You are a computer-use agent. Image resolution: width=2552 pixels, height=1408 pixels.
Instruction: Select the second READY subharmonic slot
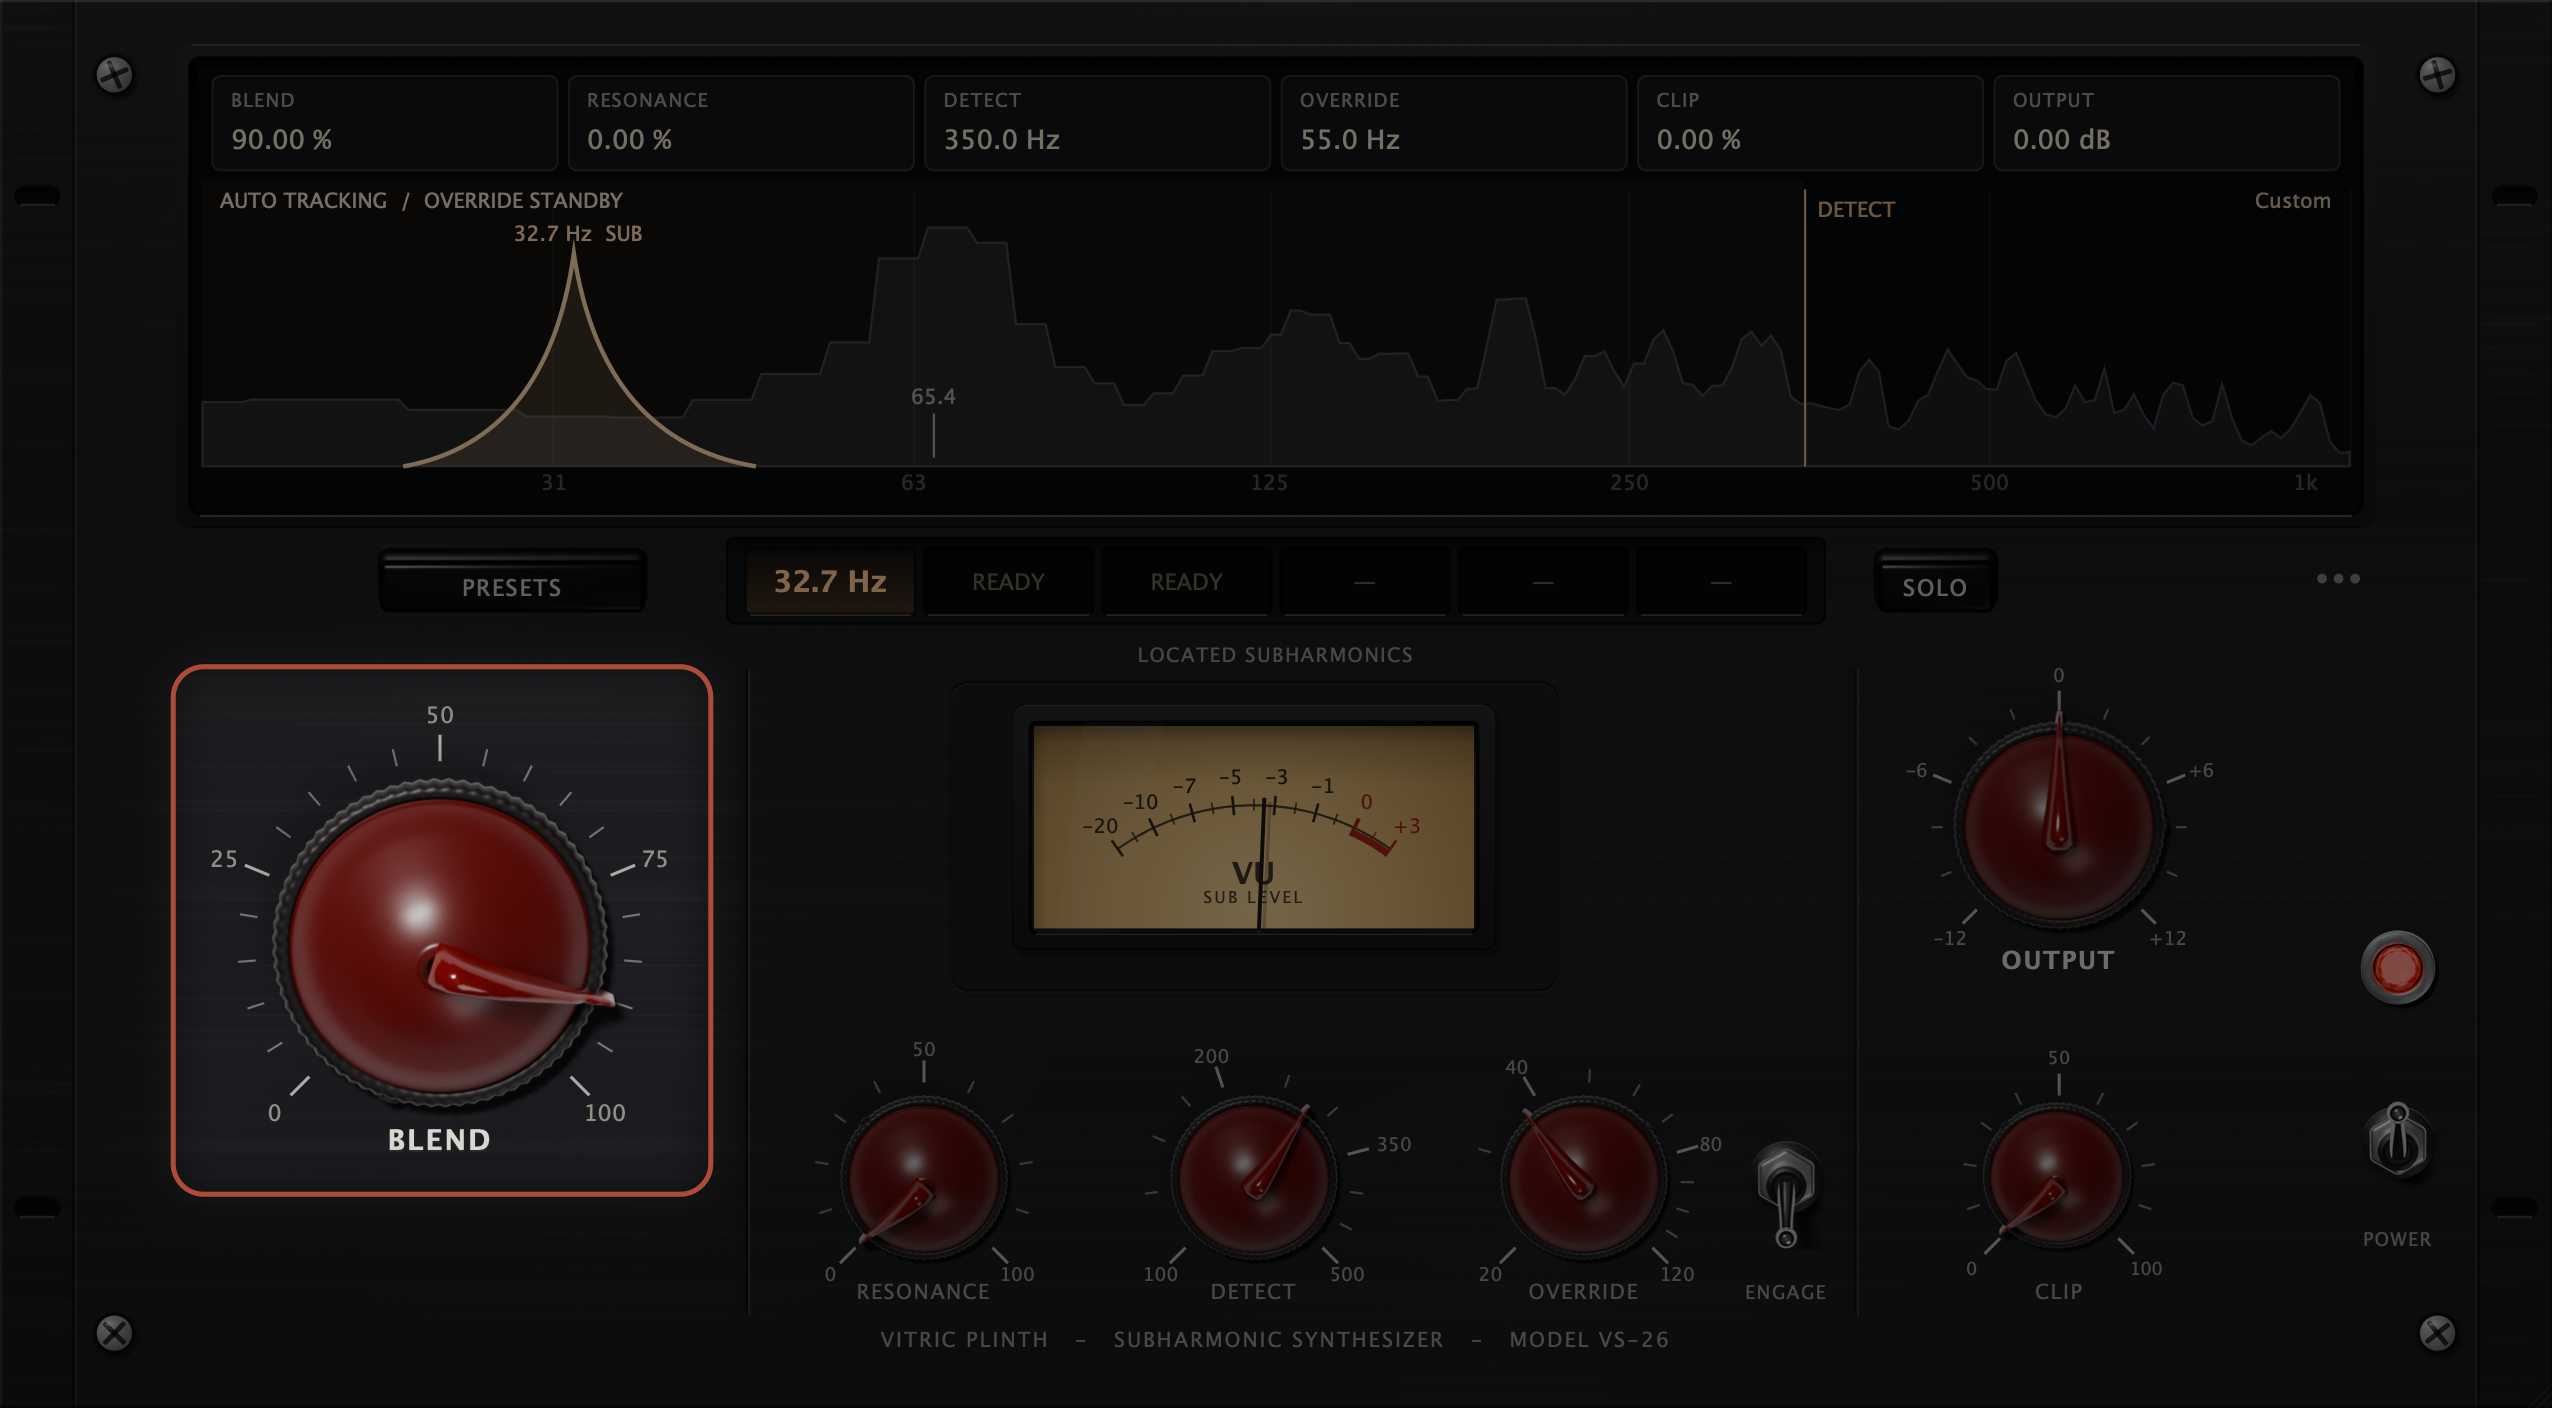(x=1186, y=581)
